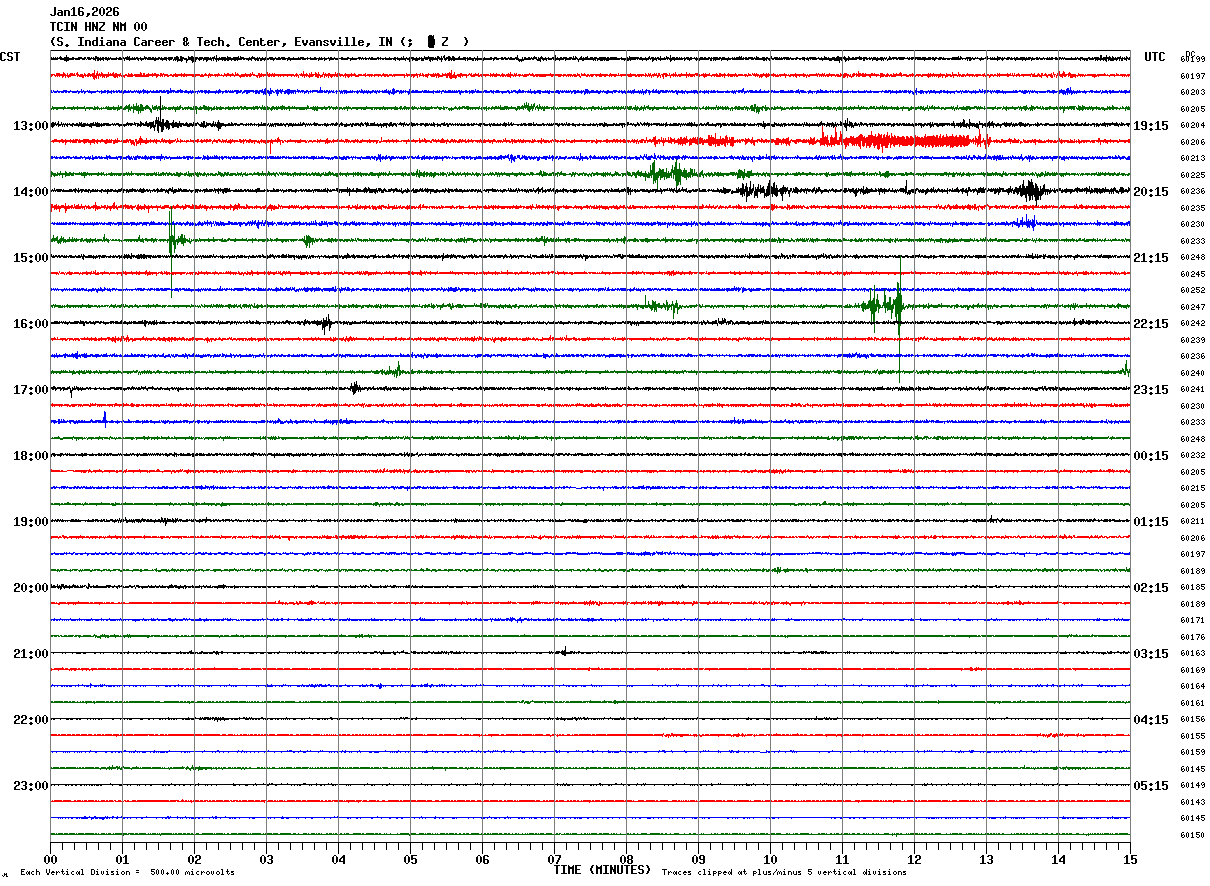Click minute 00 on the time axis
1210x886 pixels.
coord(50,859)
